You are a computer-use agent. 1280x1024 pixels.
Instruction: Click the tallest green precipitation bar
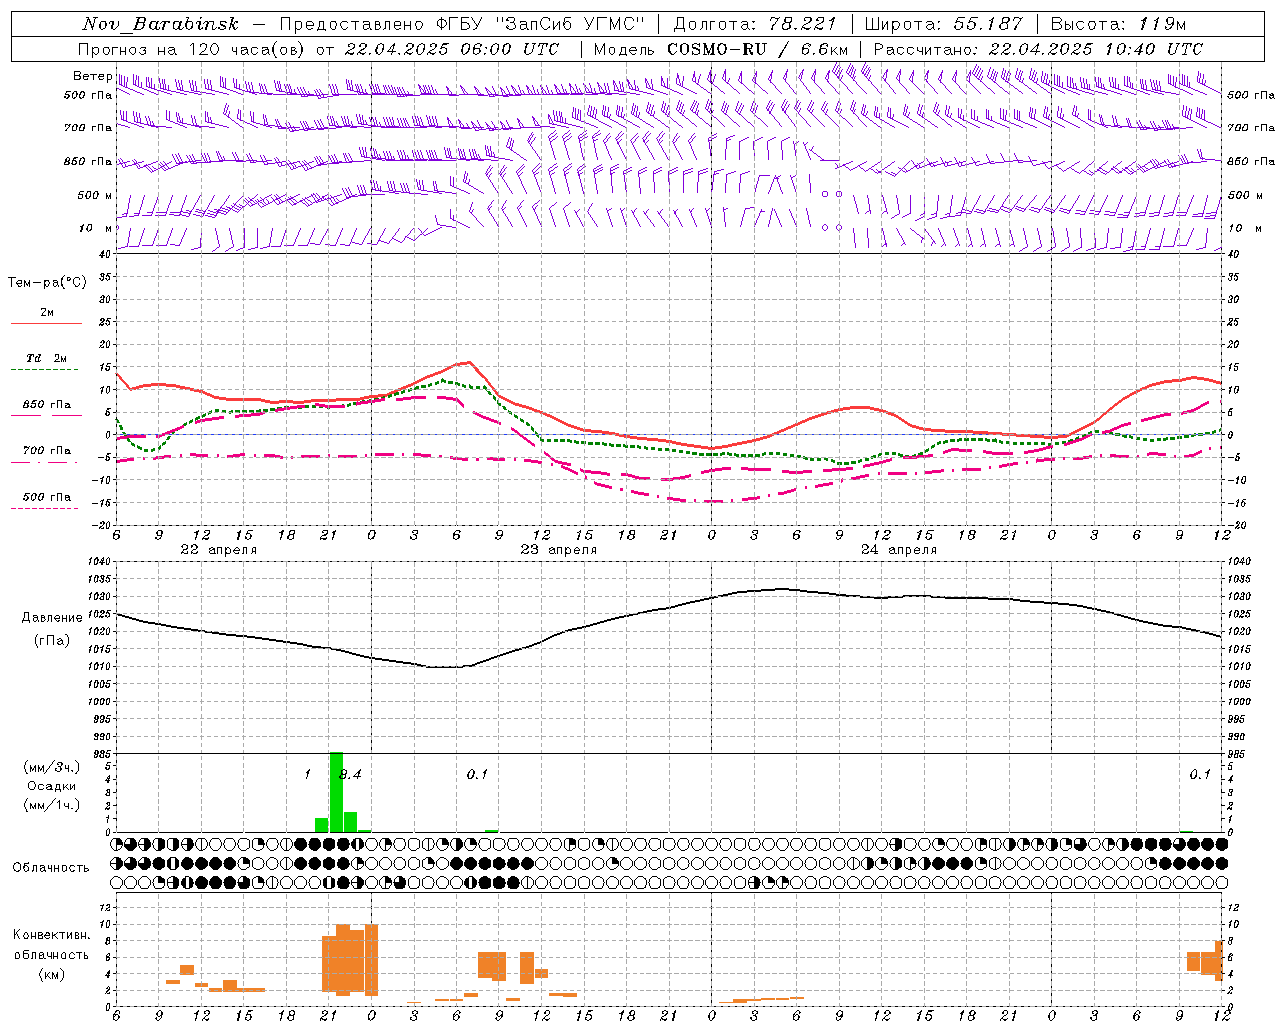click(336, 792)
